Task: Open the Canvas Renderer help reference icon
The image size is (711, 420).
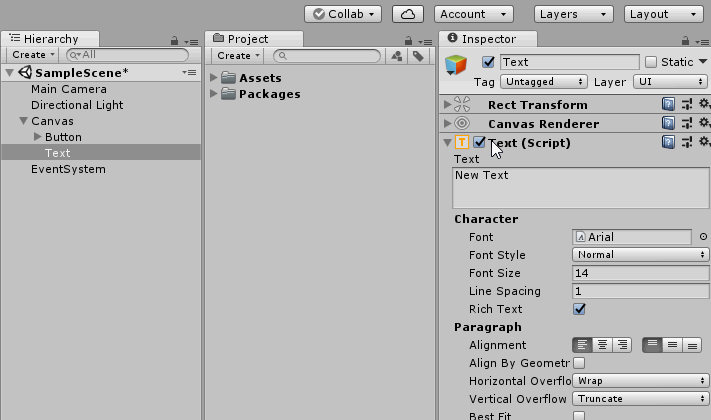Action: pos(668,123)
